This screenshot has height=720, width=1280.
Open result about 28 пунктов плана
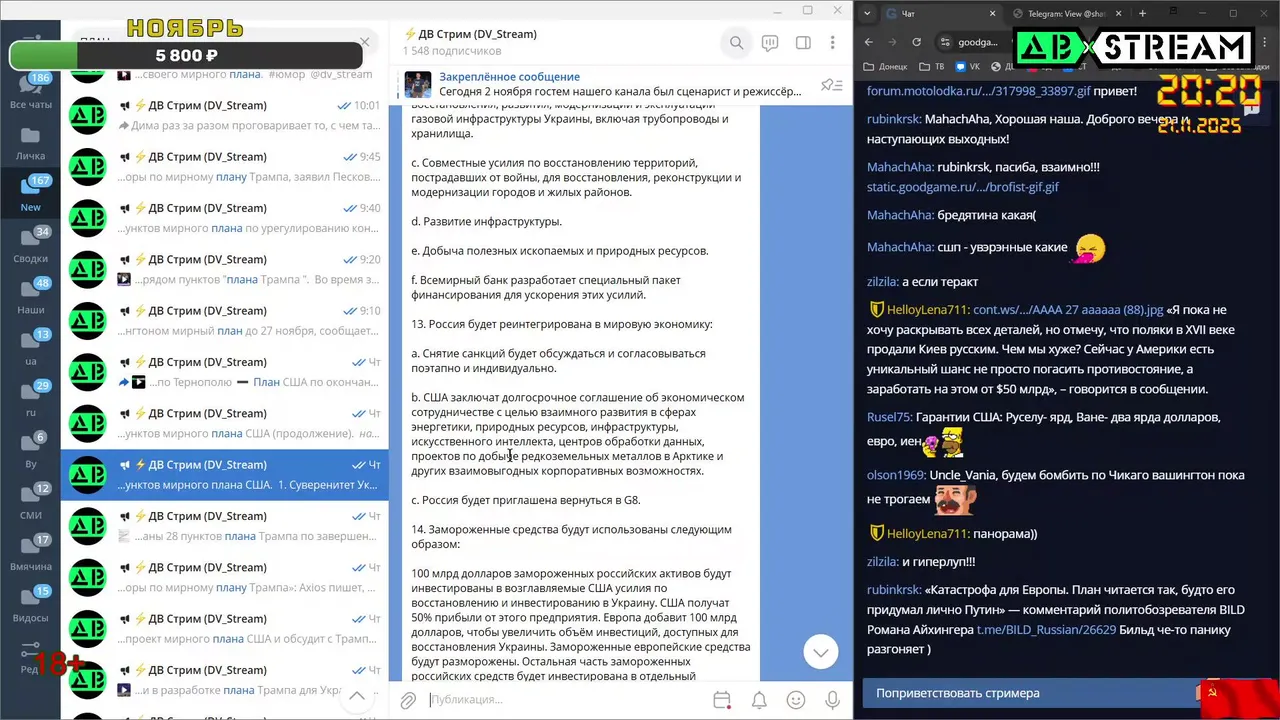pos(225,526)
